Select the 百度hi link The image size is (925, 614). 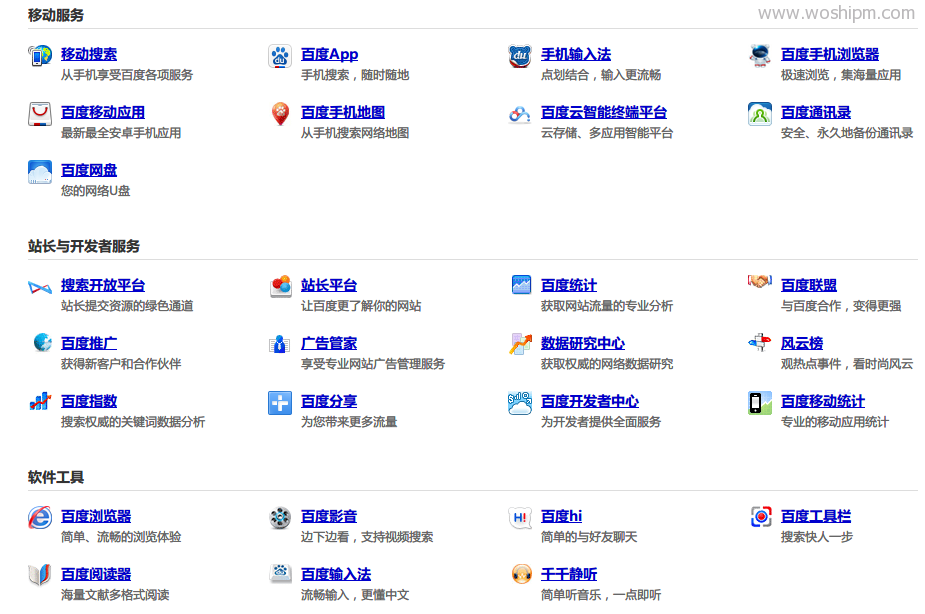[x=562, y=516]
